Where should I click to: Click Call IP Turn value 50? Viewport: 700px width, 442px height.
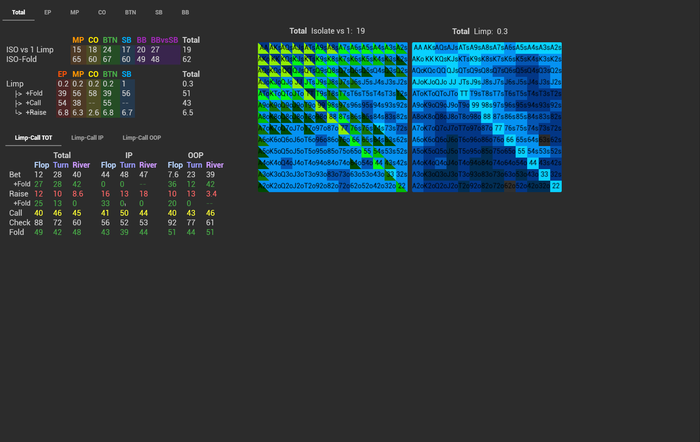124,213
